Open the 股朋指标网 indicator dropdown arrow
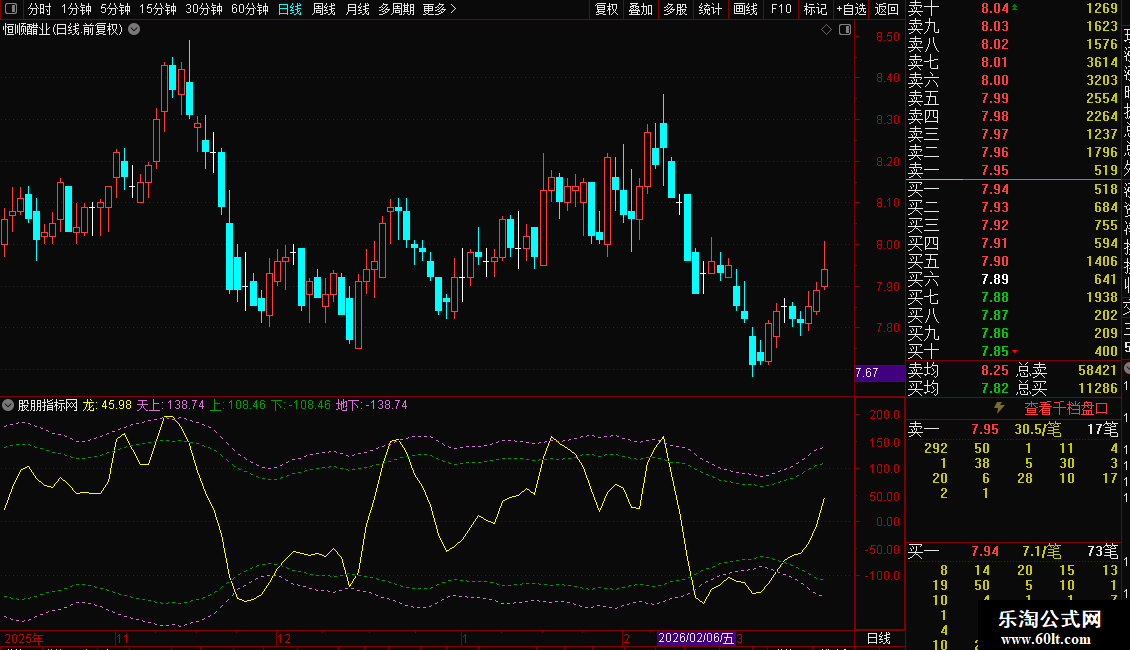This screenshot has height=650, width=1130. [9, 405]
